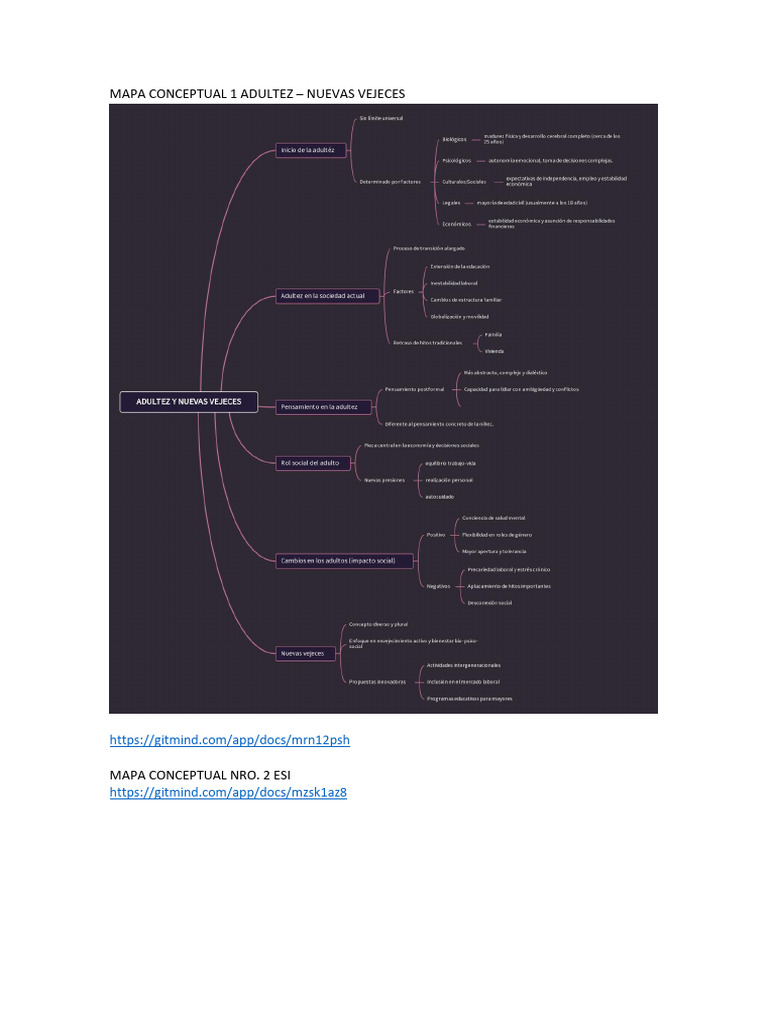
Task: Click the Propuestas innovadoras branch
Action: coord(377,681)
